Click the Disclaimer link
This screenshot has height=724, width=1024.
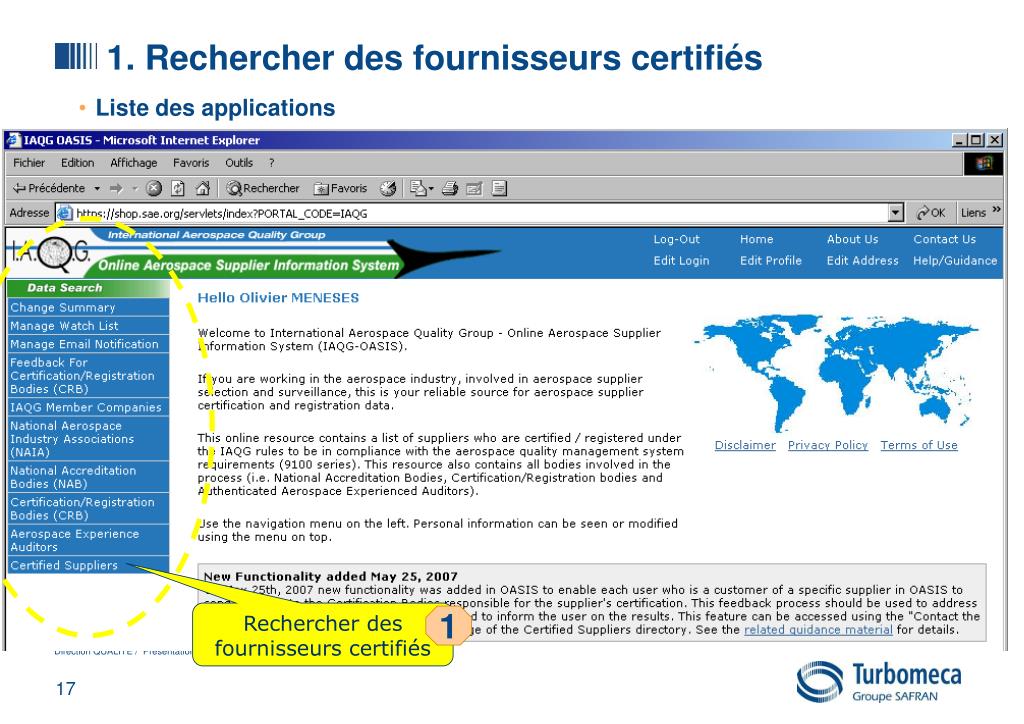(745, 445)
